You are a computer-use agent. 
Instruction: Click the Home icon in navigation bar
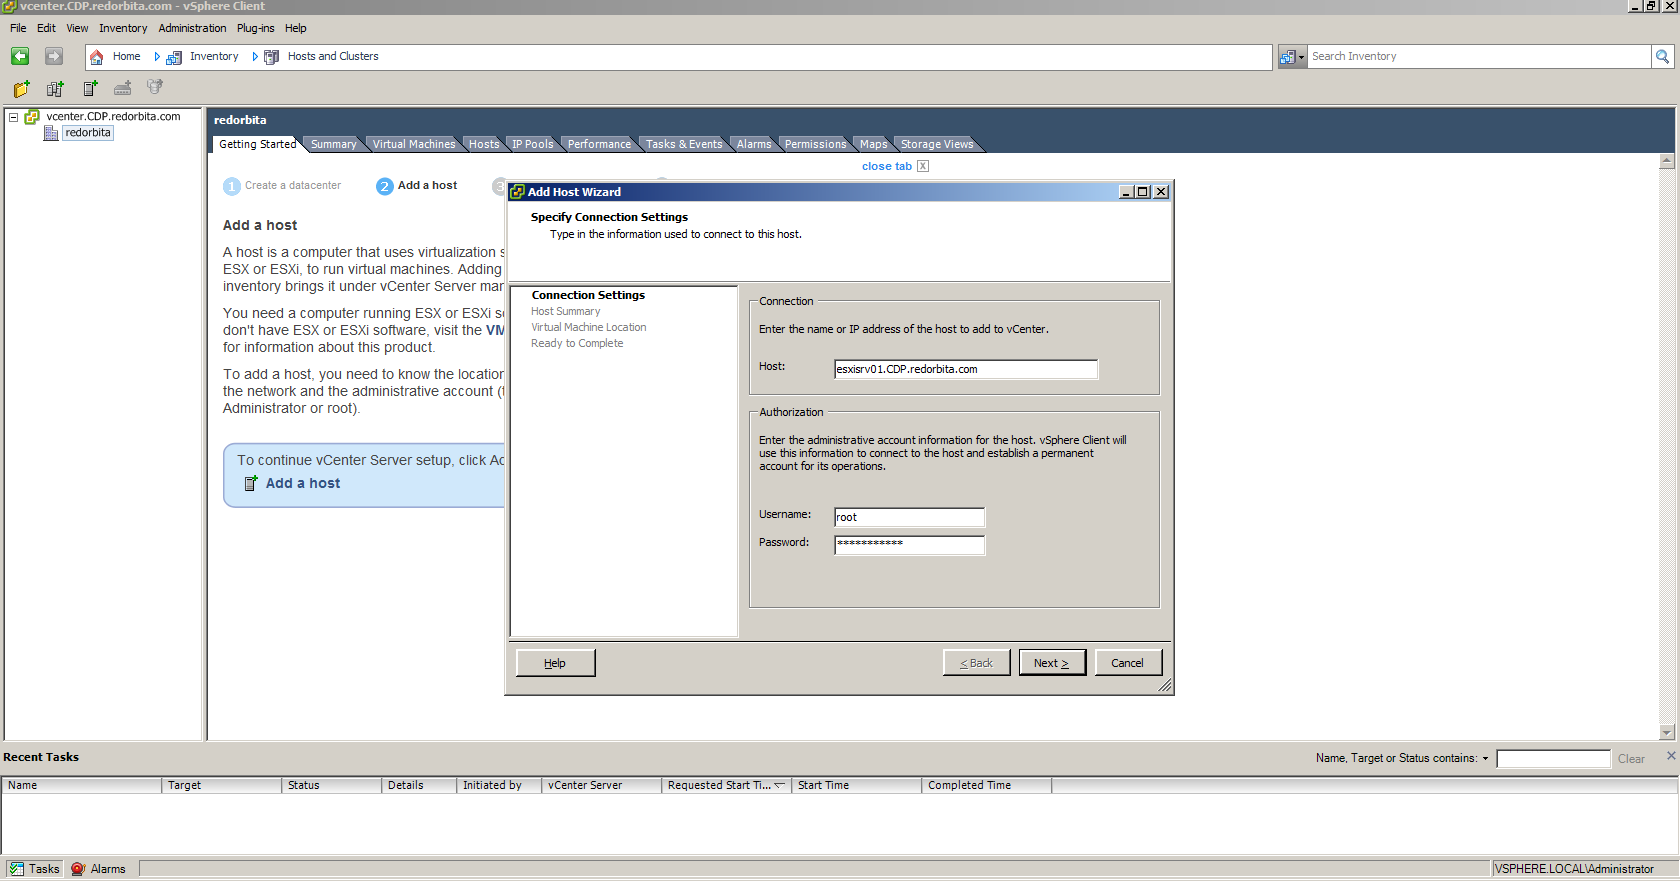[x=97, y=57]
